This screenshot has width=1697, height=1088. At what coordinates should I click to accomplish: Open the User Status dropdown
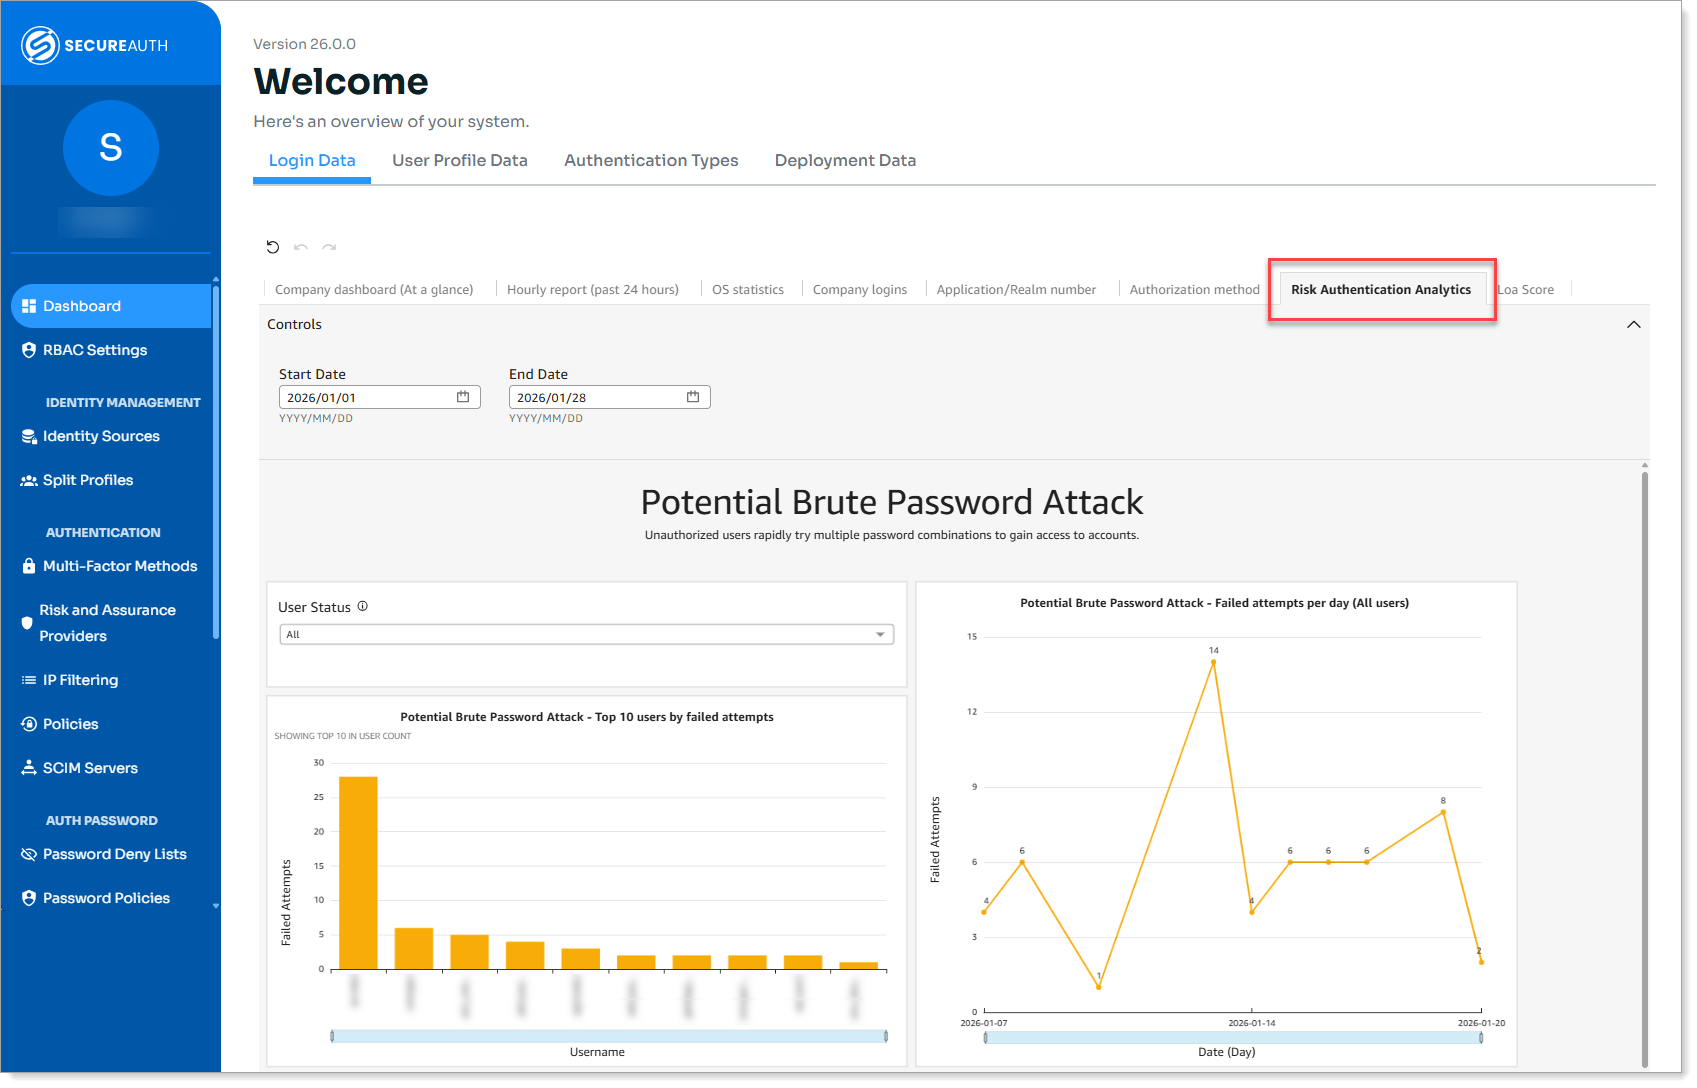point(586,634)
